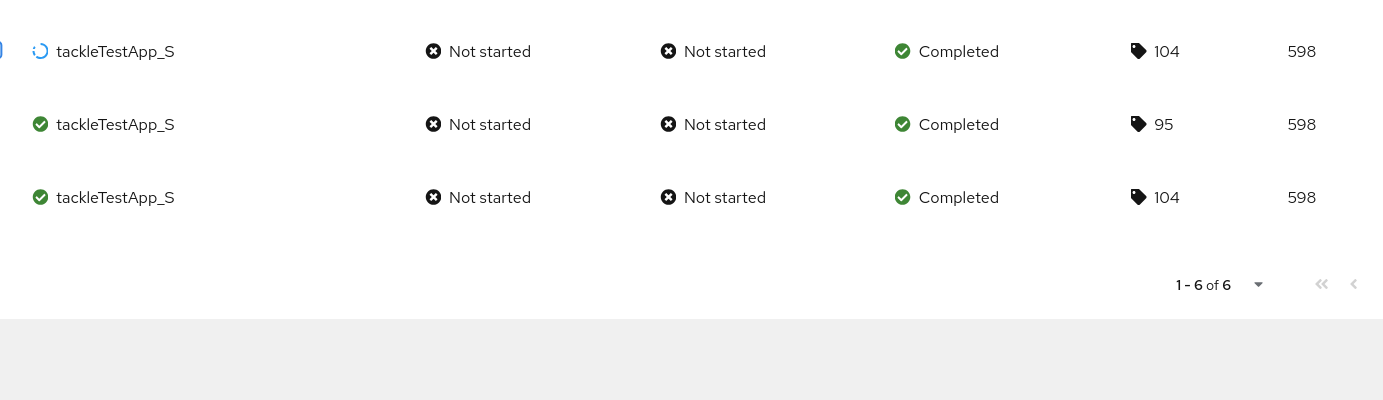Click the tag icon in the spinner row
Screen dimensions: 1383x400
[1138, 51]
